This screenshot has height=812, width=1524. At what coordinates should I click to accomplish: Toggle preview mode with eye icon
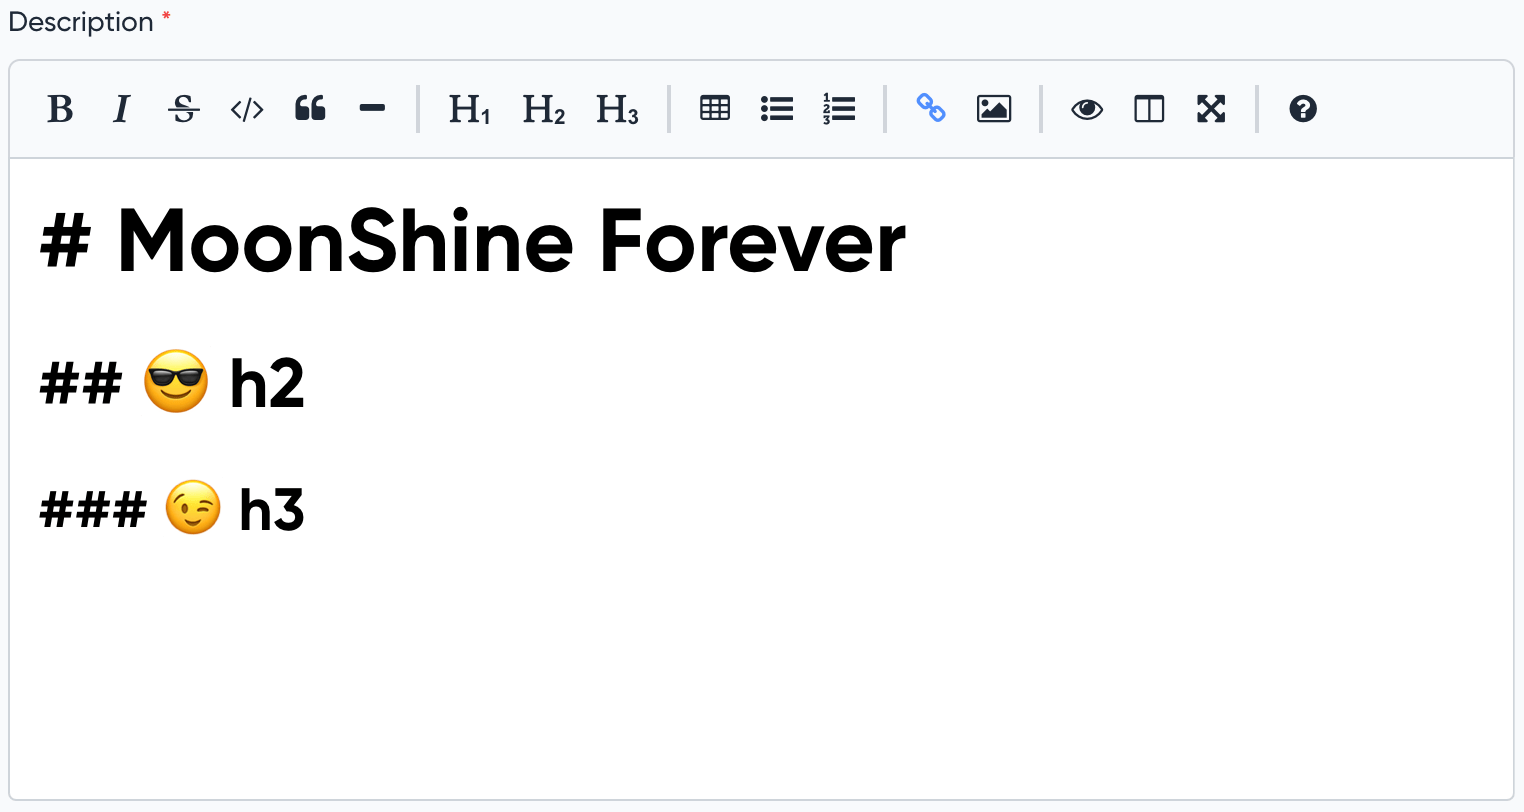coord(1087,108)
